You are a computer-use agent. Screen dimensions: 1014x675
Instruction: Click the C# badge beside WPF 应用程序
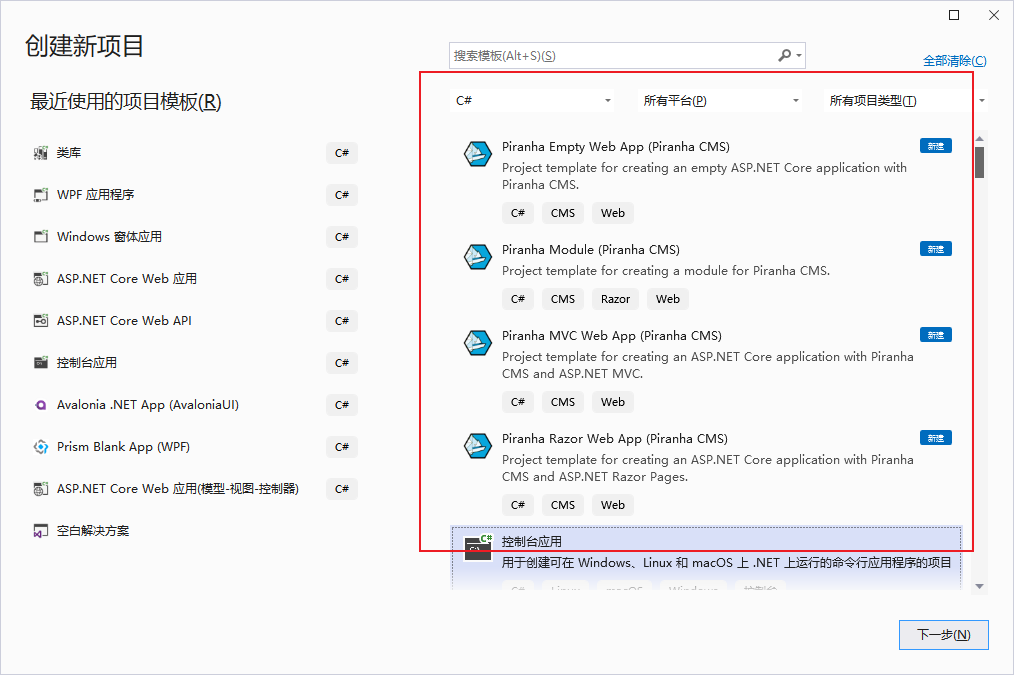tap(342, 195)
